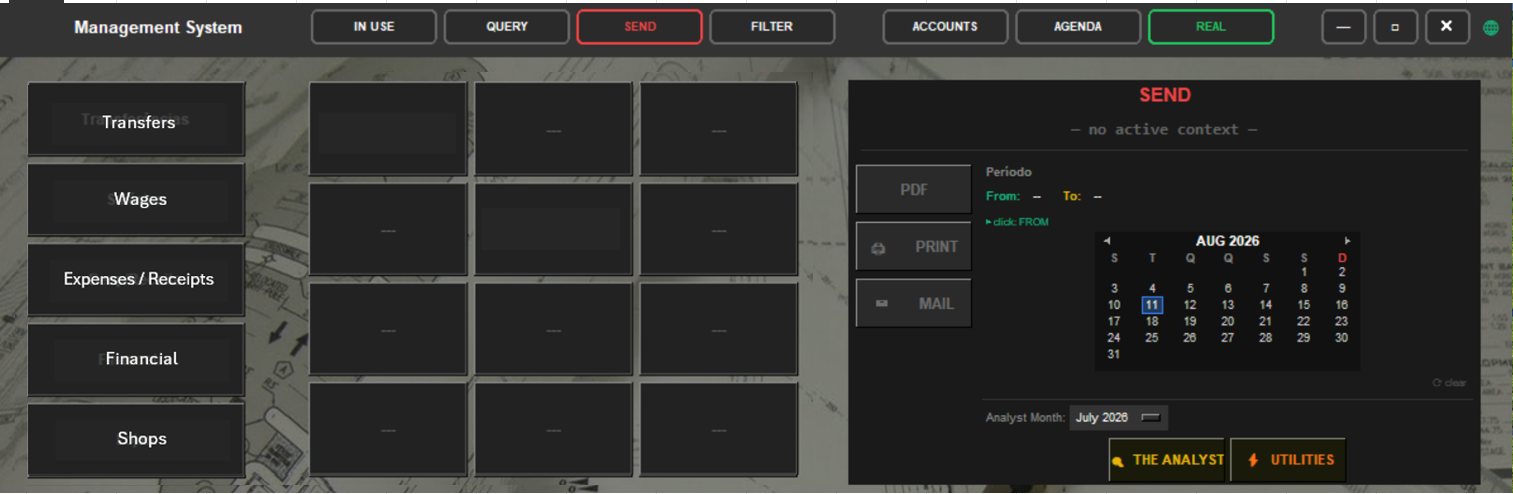This screenshot has height=494, width=1513.
Task: Go to previous month in calendar
Action: [1107, 241]
